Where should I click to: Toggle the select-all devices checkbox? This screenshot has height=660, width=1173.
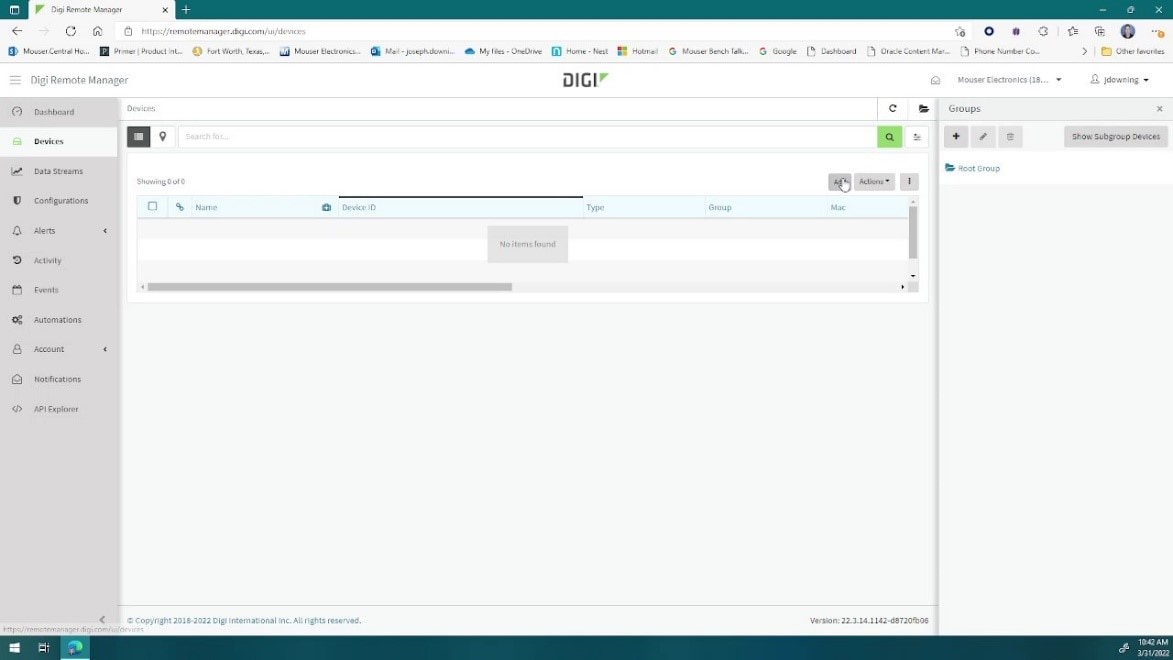pos(153,207)
